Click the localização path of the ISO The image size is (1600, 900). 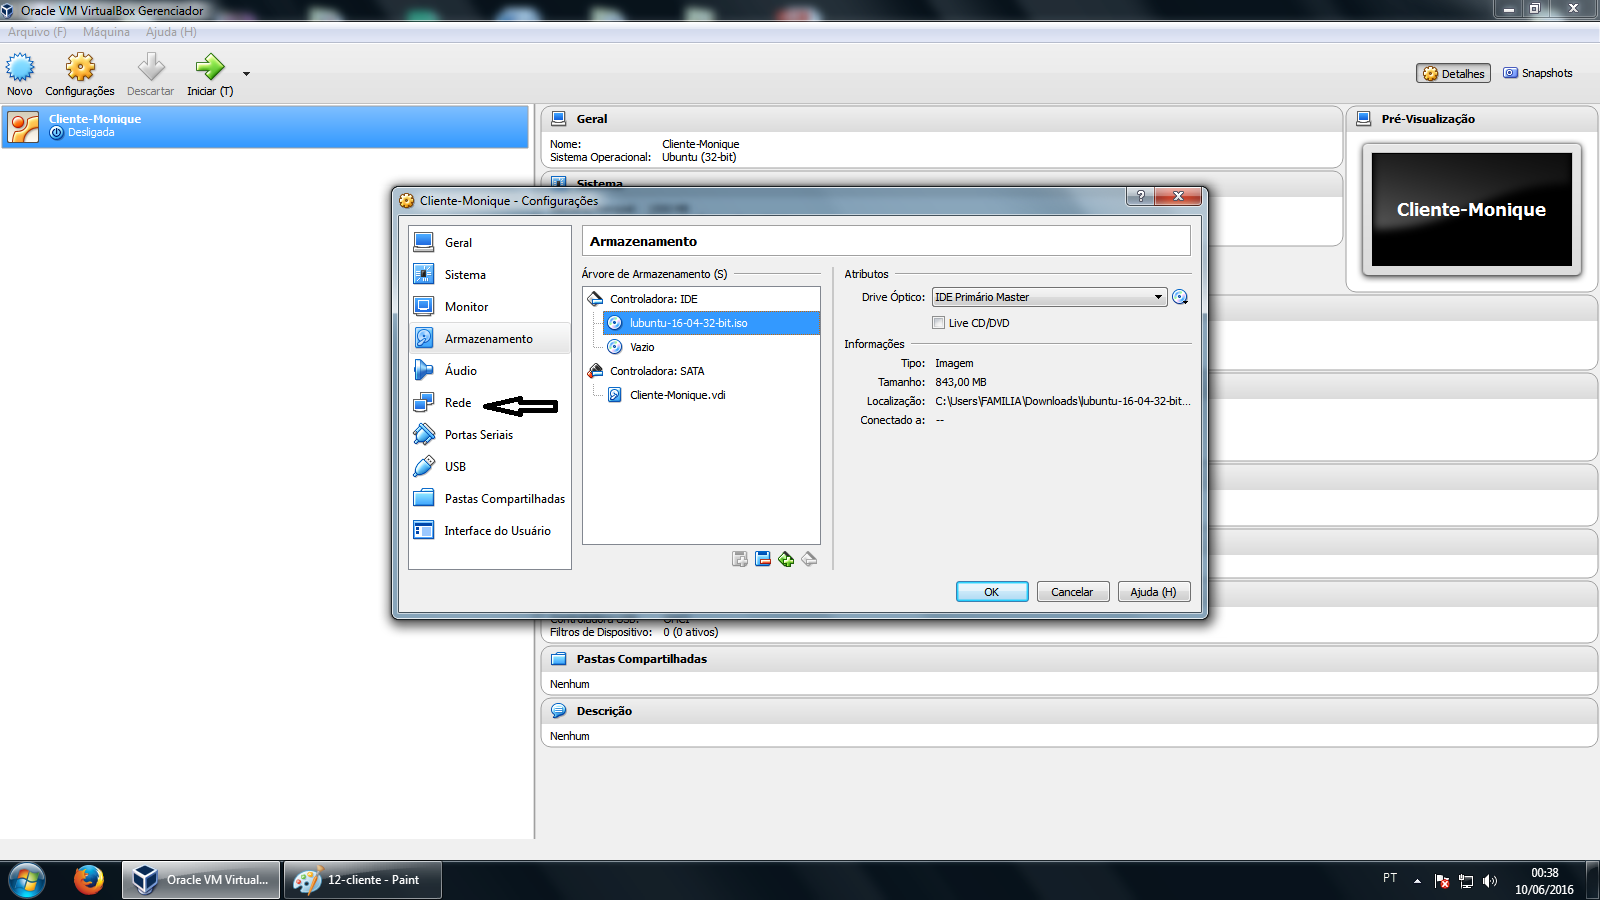click(1063, 401)
